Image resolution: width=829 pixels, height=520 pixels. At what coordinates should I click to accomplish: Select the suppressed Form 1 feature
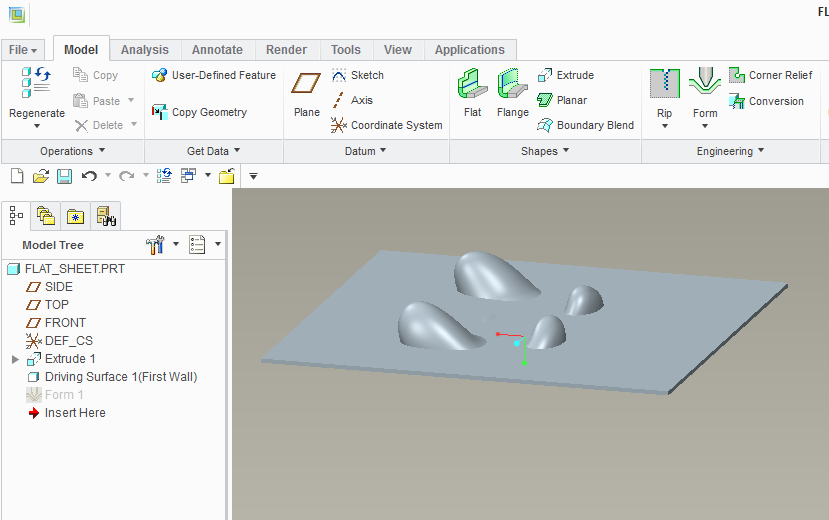point(54,395)
